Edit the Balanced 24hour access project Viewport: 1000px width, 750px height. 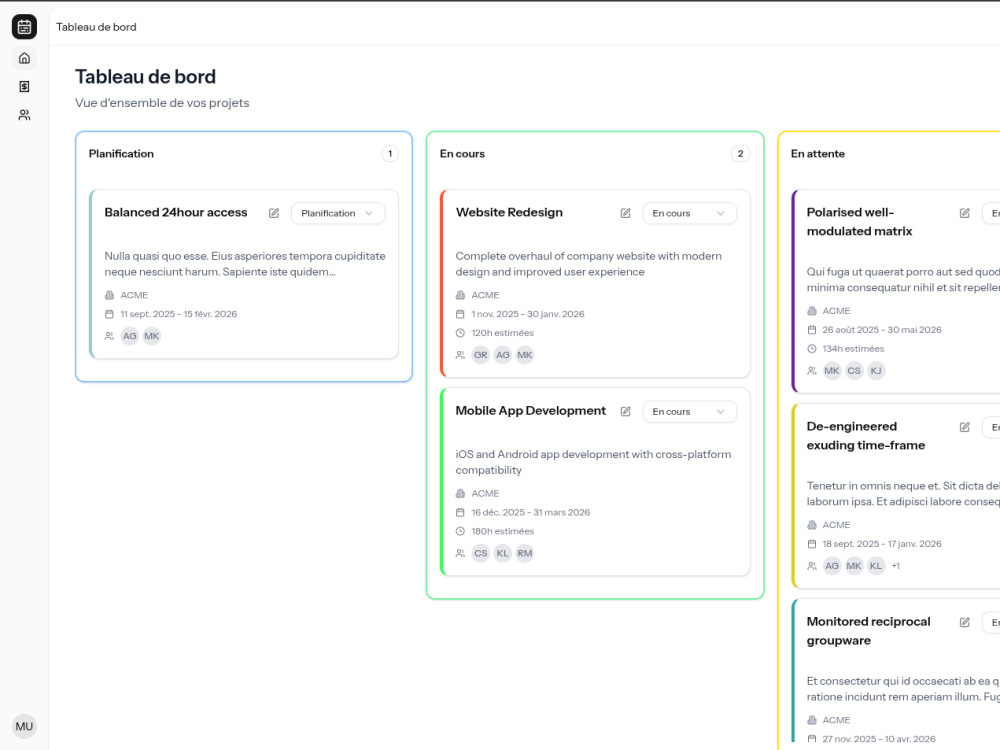[274, 213]
